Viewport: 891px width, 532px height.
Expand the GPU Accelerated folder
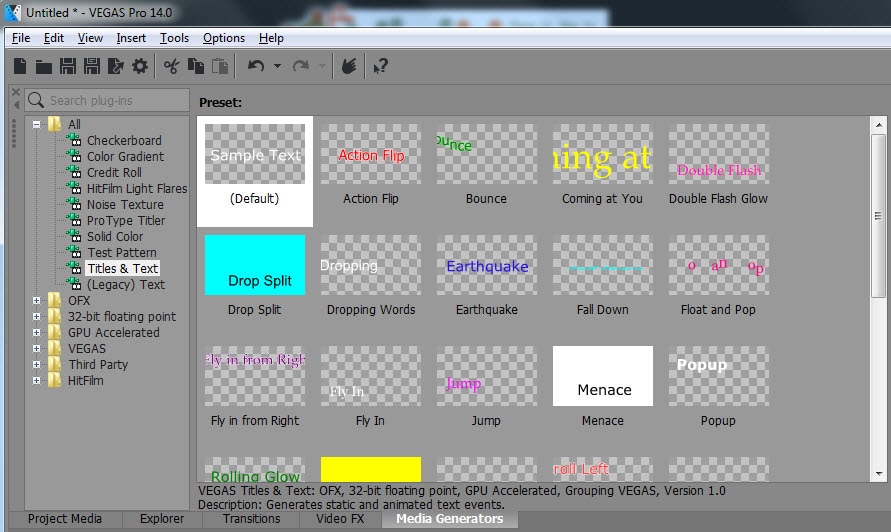[x=37, y=333]
